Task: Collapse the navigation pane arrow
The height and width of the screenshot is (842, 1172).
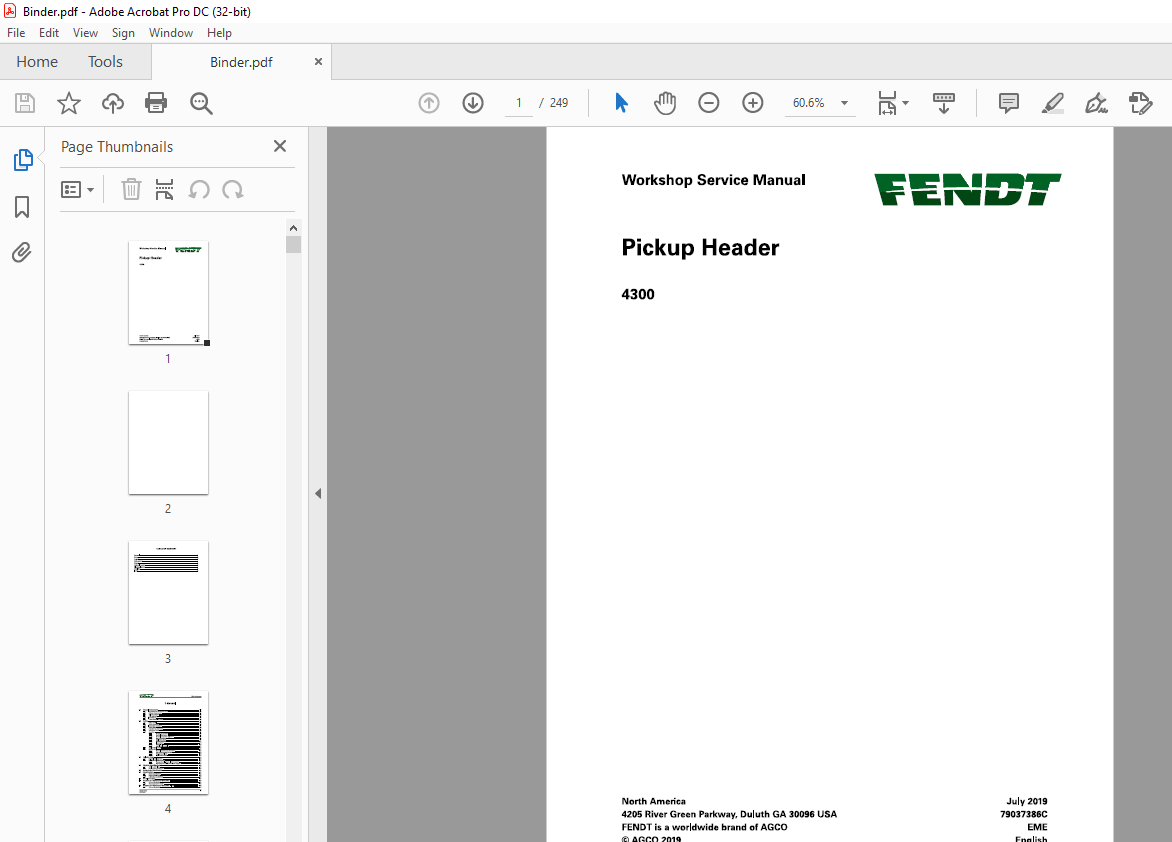Action: (x=318, y=494)
